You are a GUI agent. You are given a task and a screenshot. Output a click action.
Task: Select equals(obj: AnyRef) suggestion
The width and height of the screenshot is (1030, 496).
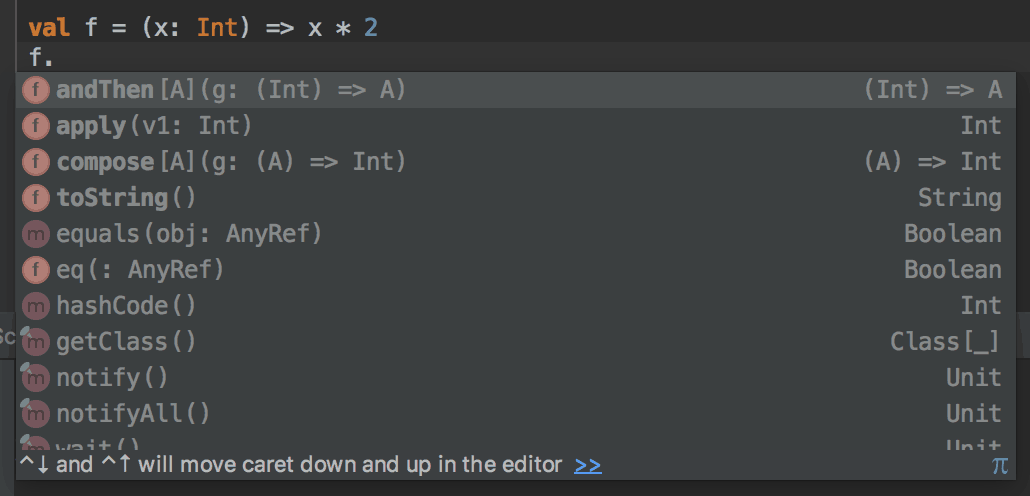tap(189, 234)
